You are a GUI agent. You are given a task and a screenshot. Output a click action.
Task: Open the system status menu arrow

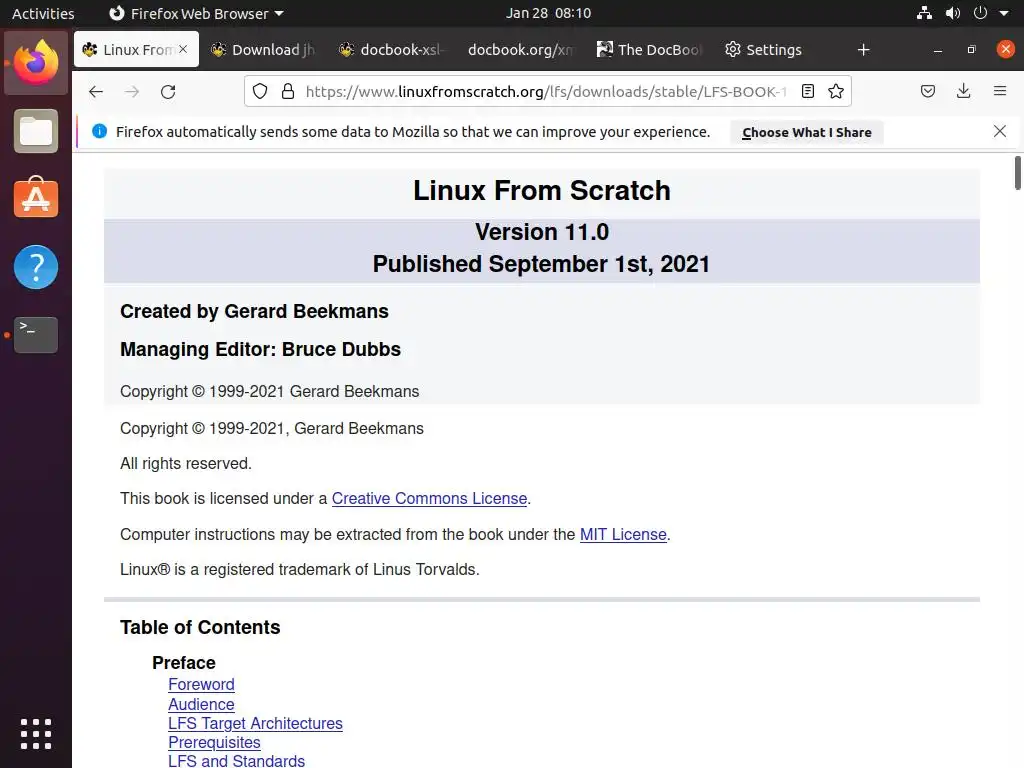pyautogui.click(x=1004, y=13)
